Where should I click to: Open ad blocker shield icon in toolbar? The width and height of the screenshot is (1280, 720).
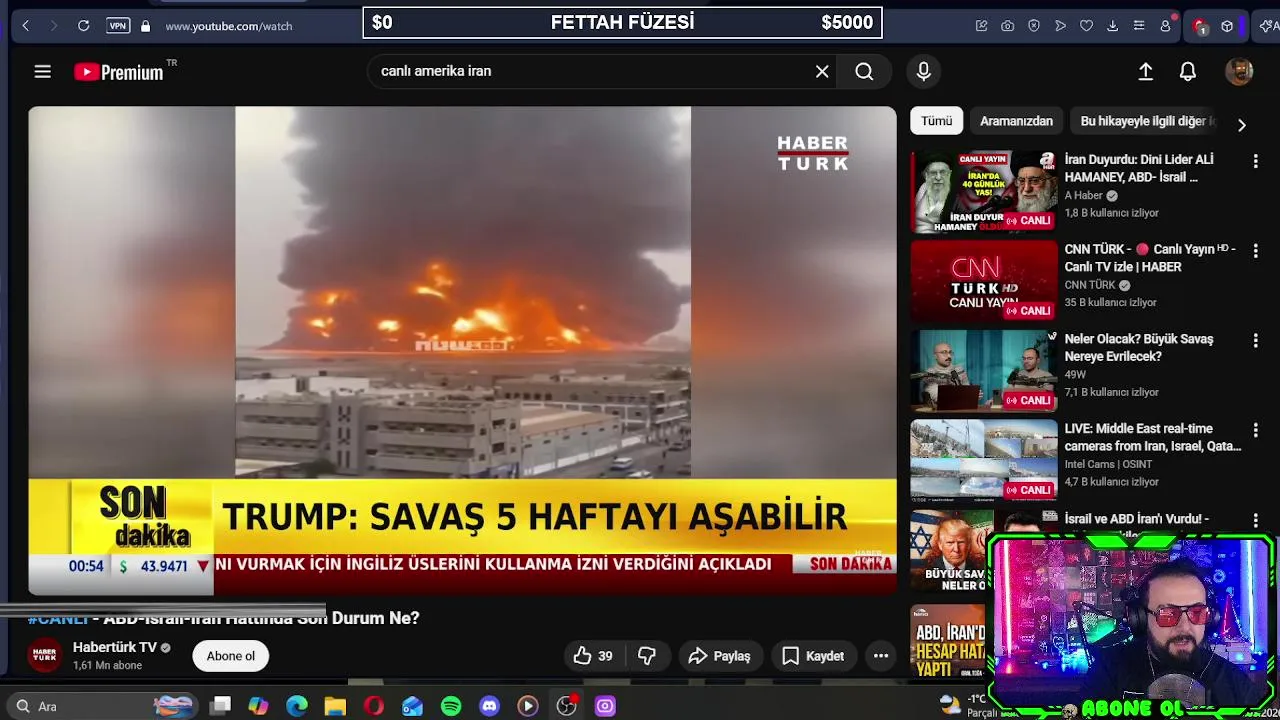point(1034,26)
